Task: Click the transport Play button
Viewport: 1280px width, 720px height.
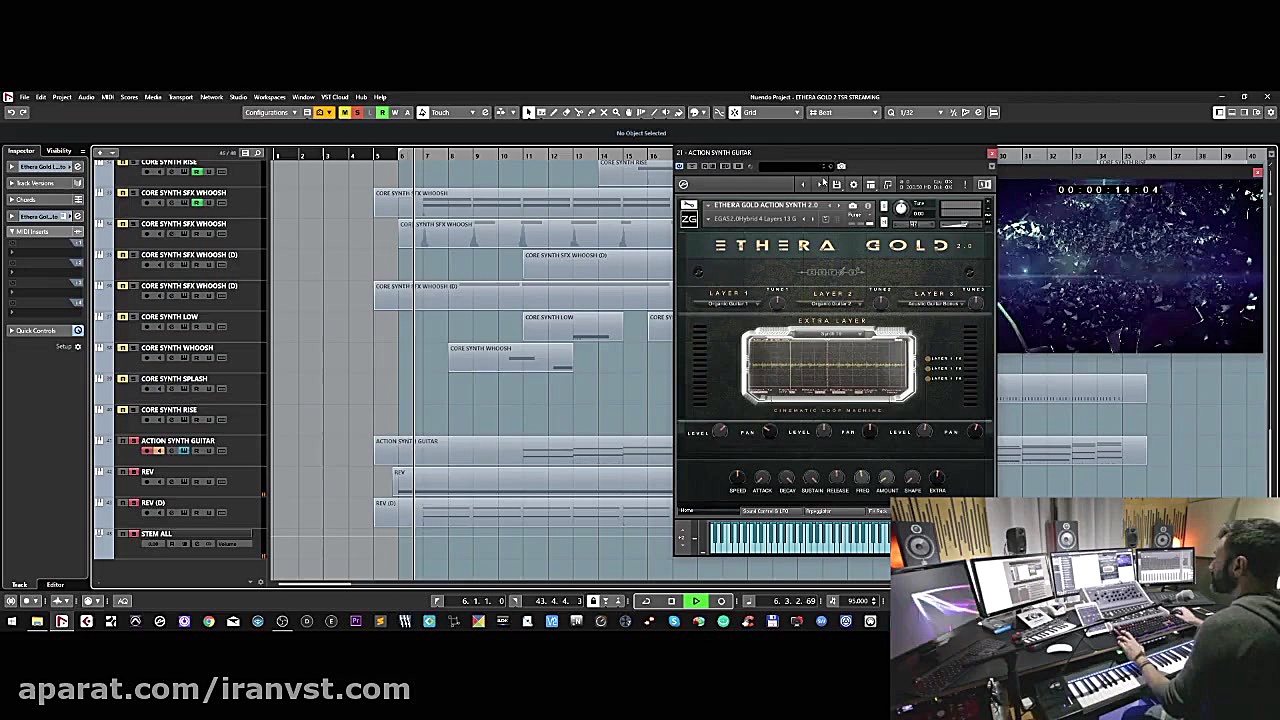Action: click(696, 601)
